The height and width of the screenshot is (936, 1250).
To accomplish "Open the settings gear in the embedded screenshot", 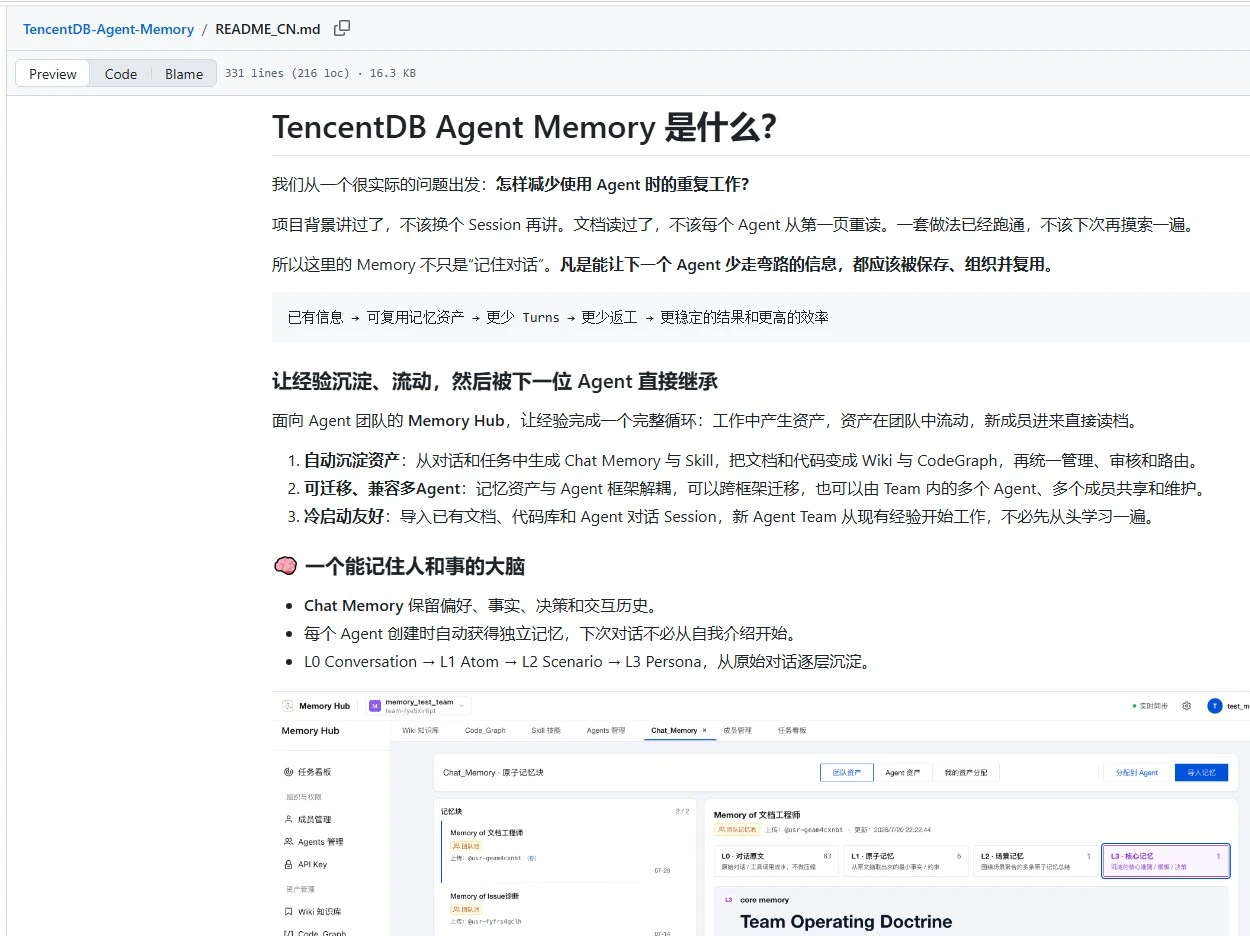I will (1187, 706).
